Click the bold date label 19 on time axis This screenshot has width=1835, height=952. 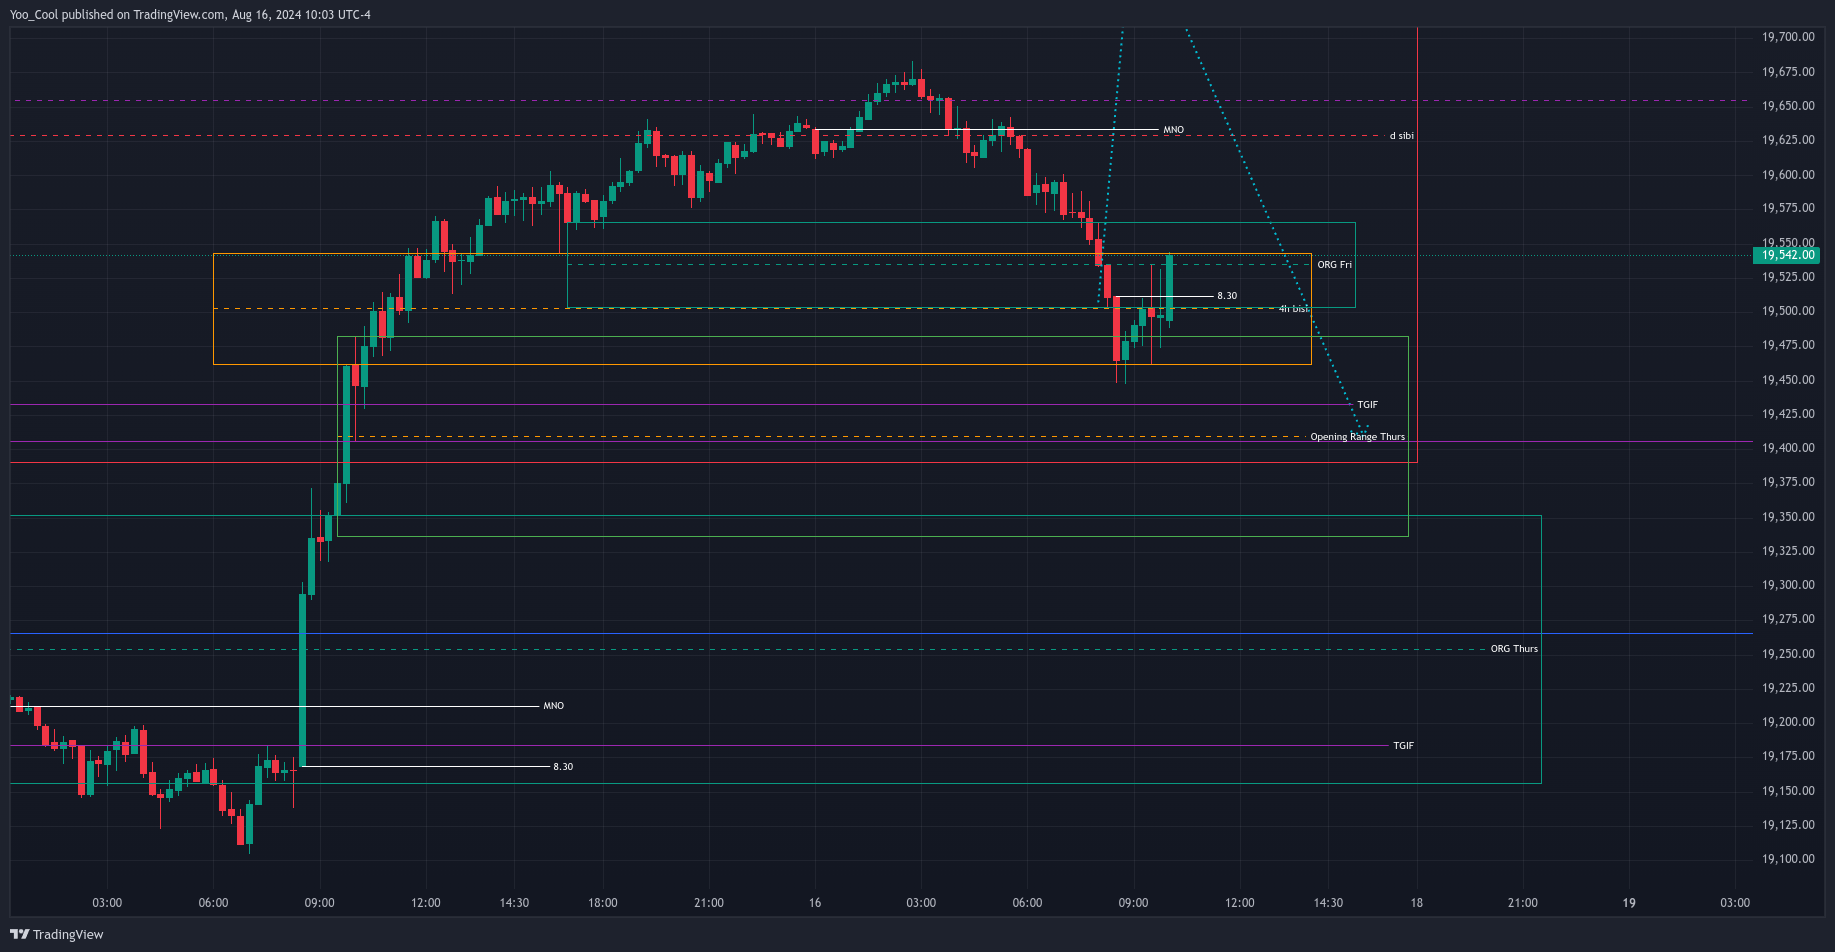pyautogui.click(x=1629, y=903)
